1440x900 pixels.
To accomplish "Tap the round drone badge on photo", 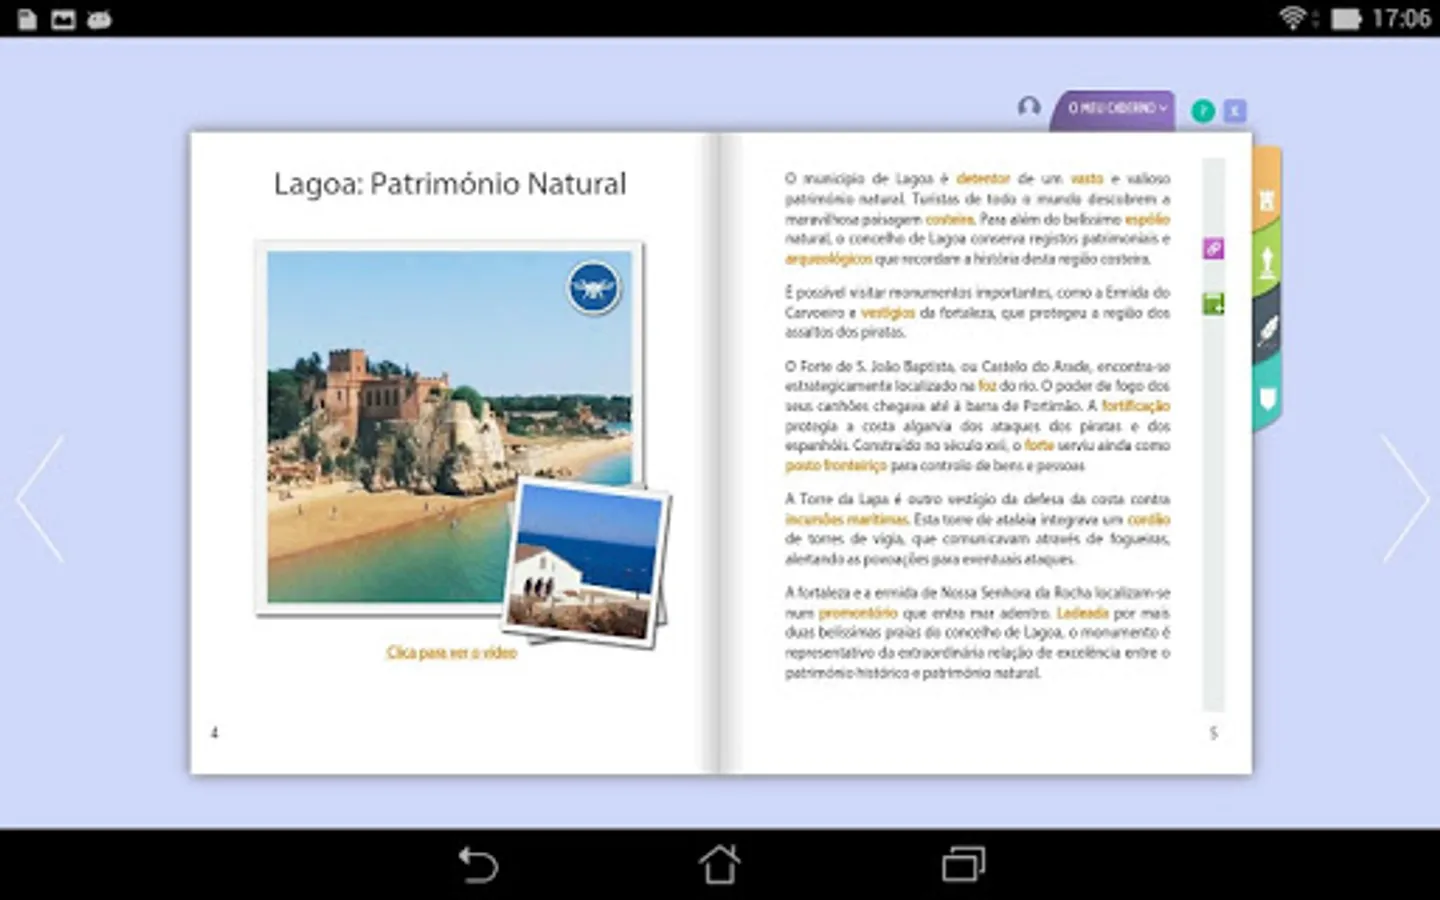I will point(594,288).
